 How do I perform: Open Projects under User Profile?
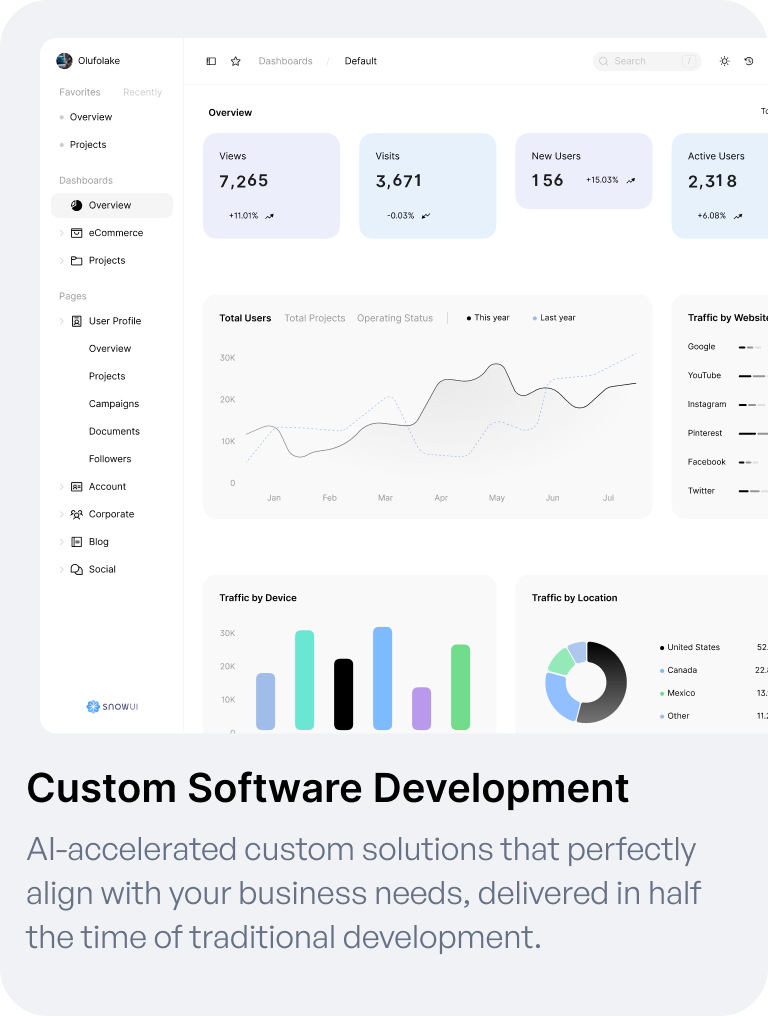107,376
